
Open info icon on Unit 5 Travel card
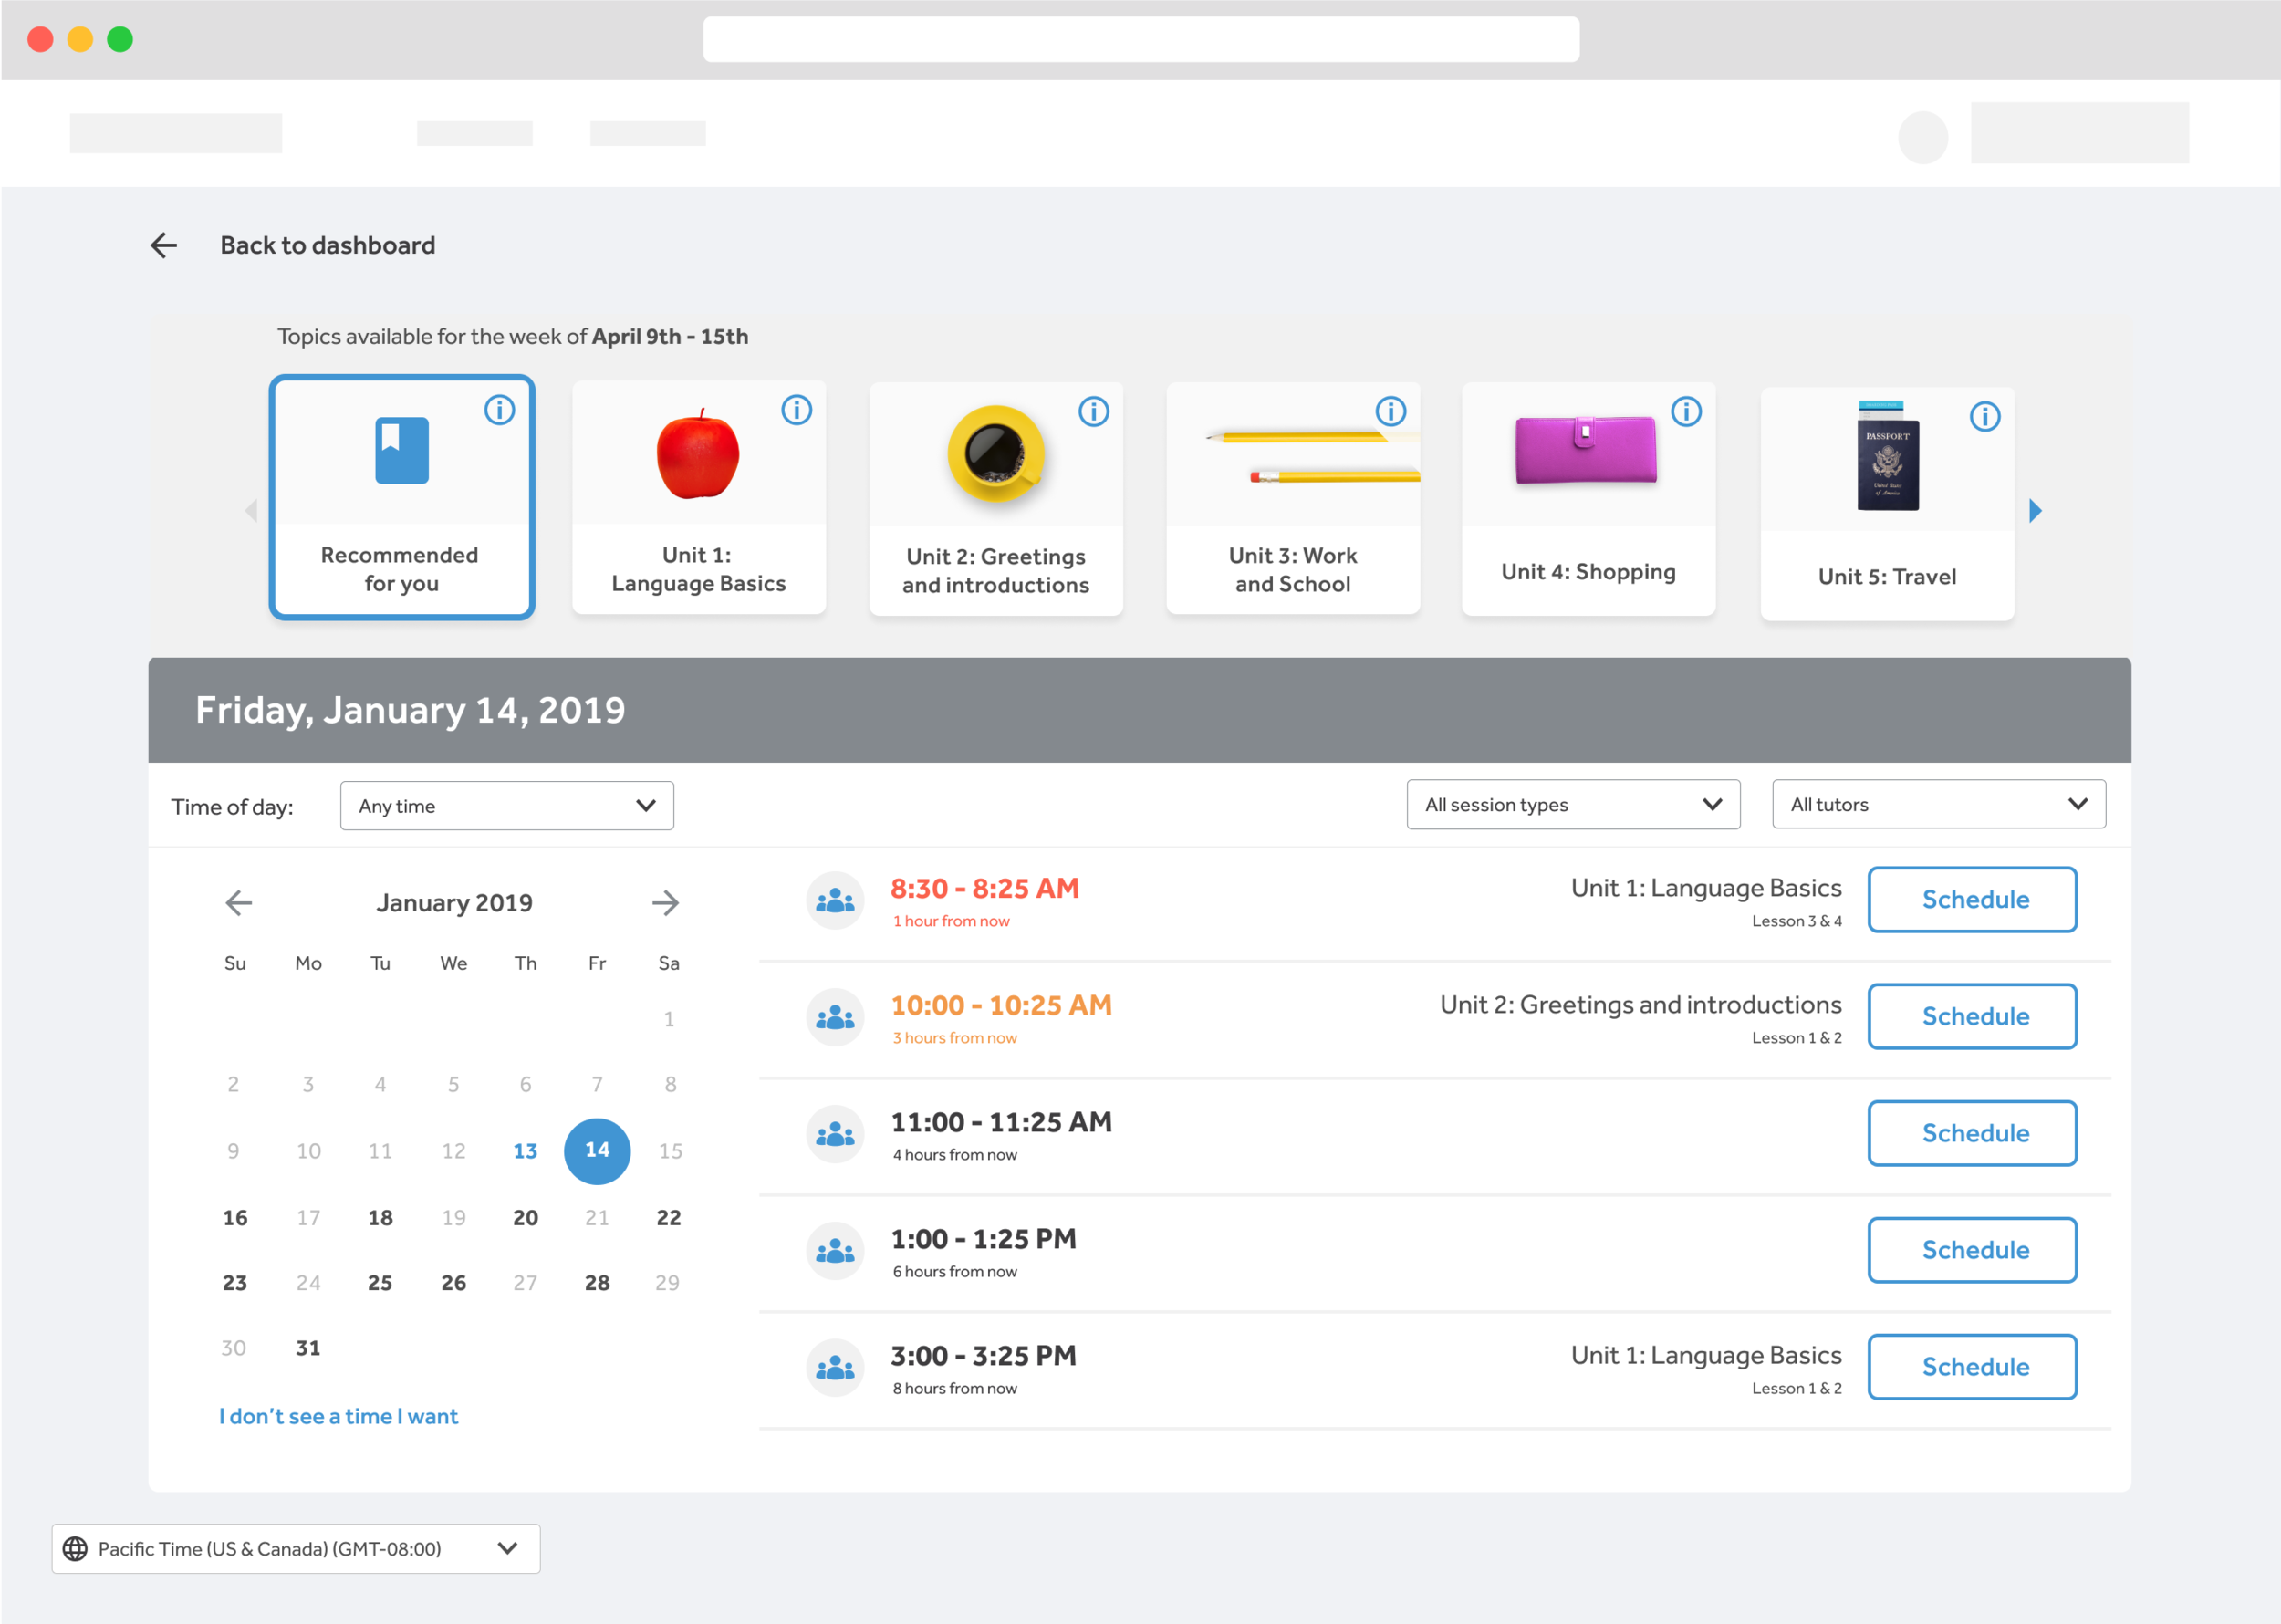1984,417
